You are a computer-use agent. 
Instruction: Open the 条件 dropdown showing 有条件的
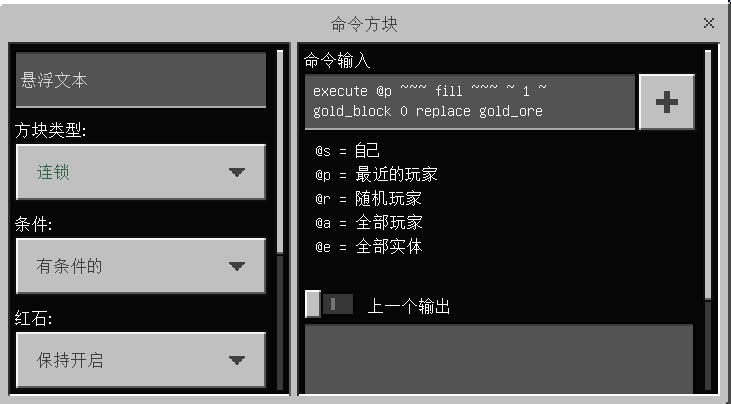[x=141, y=266]
